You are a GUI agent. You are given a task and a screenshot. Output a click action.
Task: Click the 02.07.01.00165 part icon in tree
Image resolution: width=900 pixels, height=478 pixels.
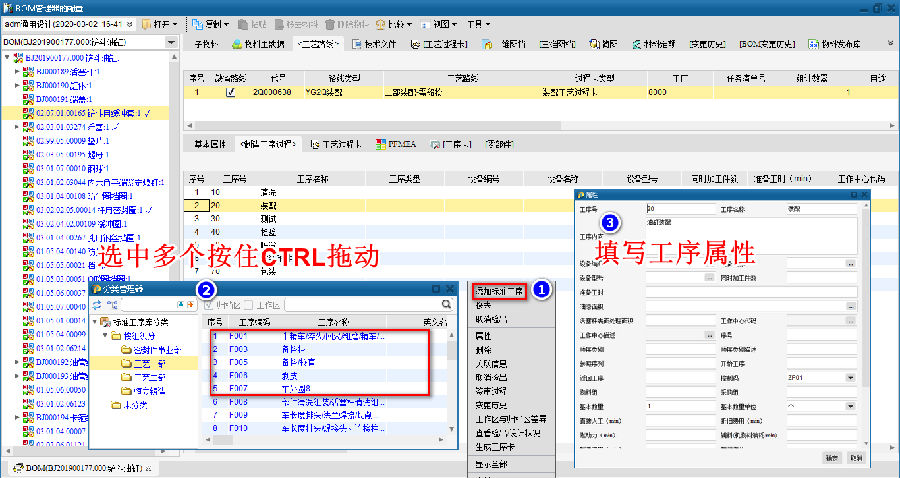(x=28, y=113)
